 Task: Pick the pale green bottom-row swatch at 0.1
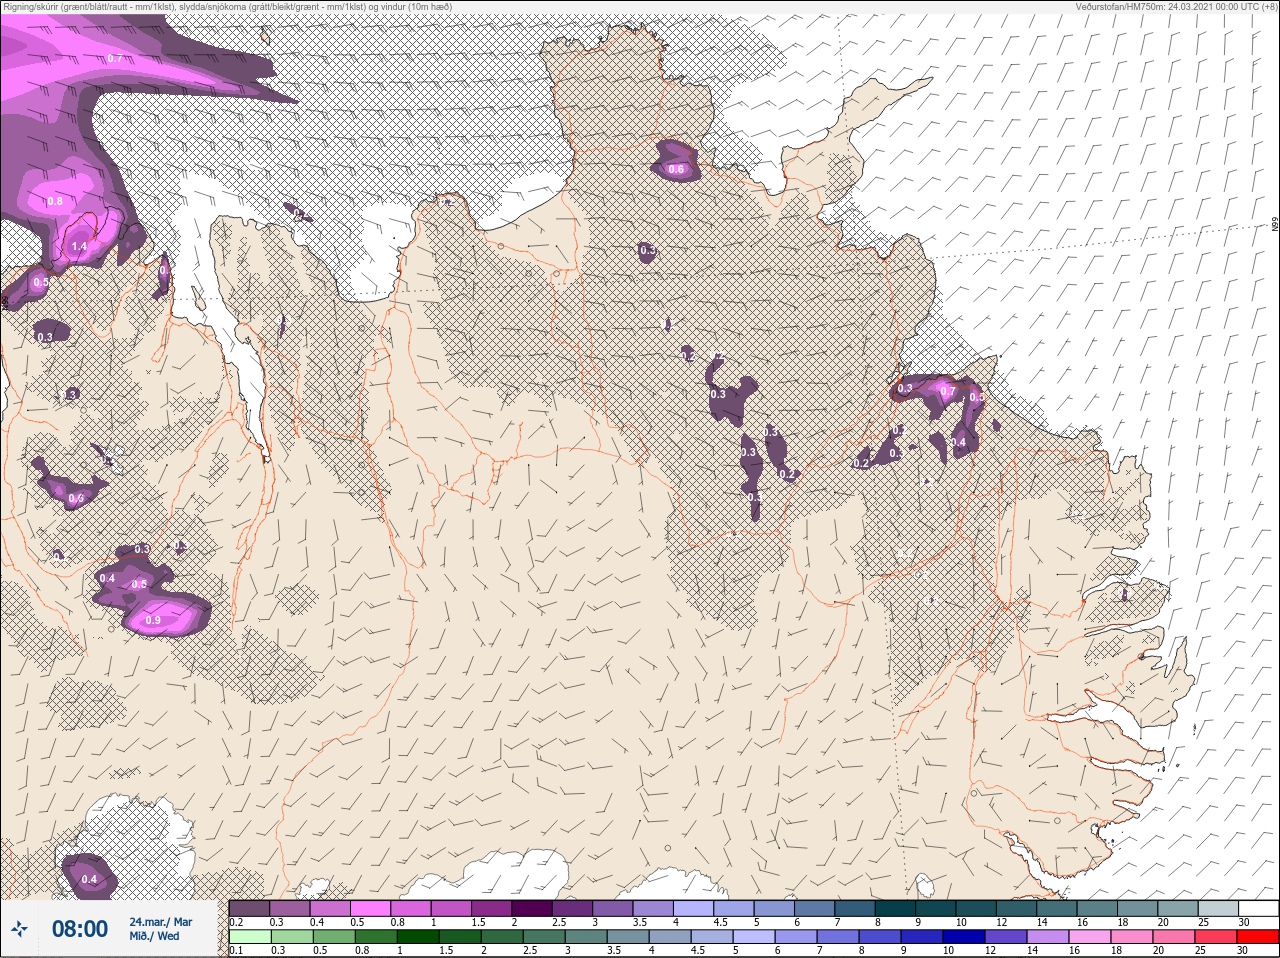[x=249, y=937]
